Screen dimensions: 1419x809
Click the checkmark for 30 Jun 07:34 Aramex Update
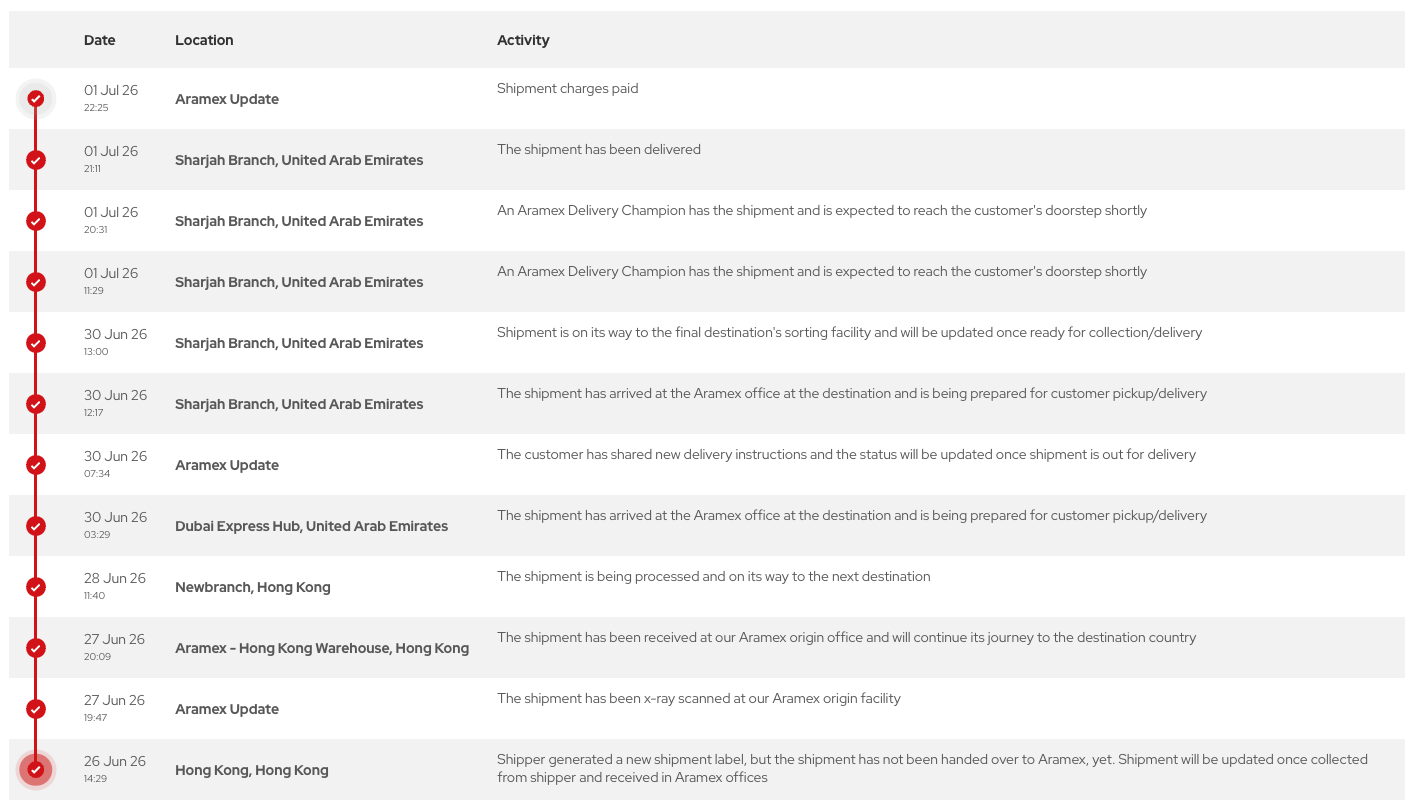[36, 465]
